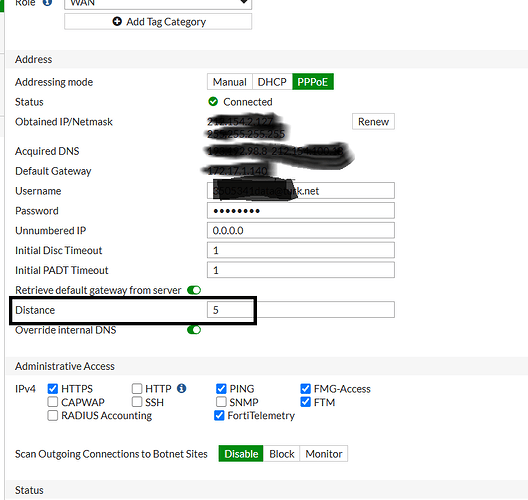Click the Unnumbered IP field
The width and height of the screenshot is (528, 500).
(x=301, y=231)
